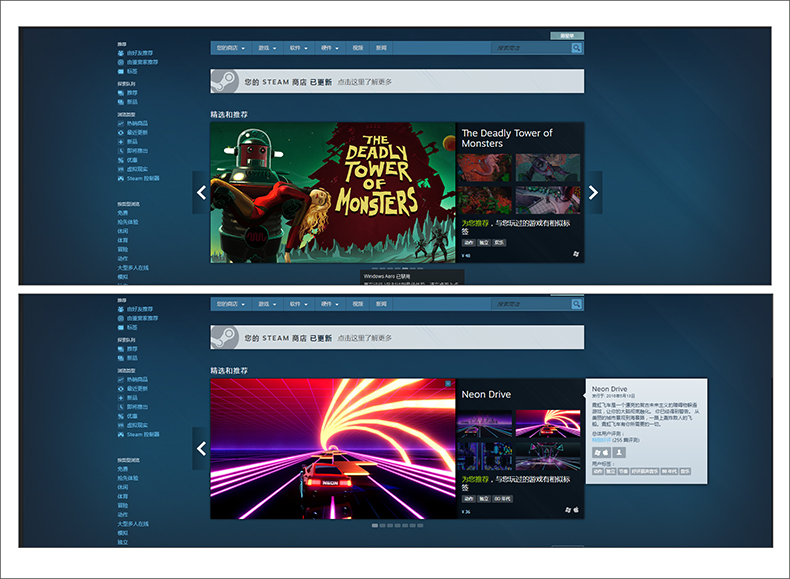View Deadly Tower bottom-right screenshot thumbnail

(x=548, y=200)
